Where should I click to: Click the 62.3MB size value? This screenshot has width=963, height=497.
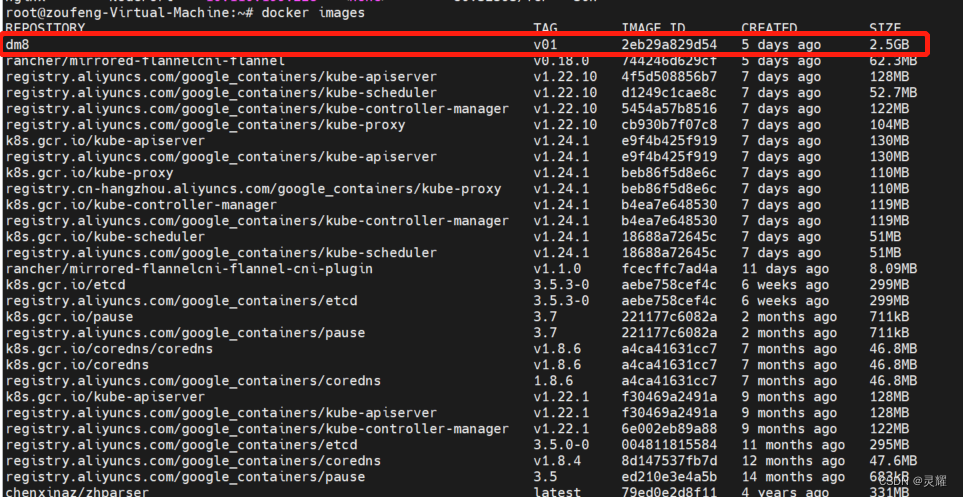point(893,61)
